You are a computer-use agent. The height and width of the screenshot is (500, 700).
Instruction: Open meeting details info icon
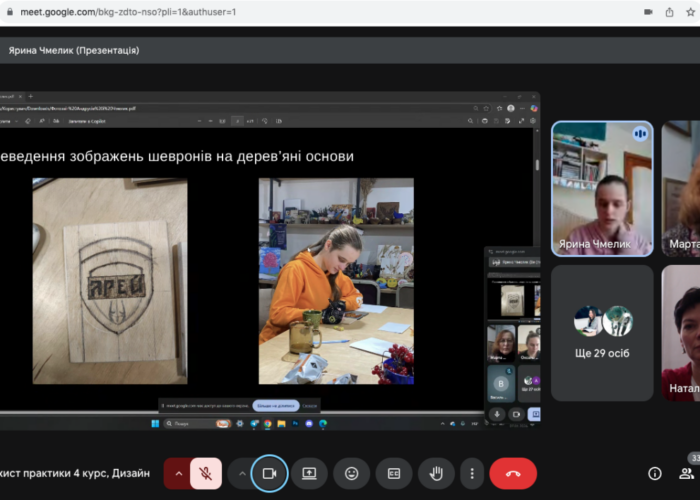[655, 473]
